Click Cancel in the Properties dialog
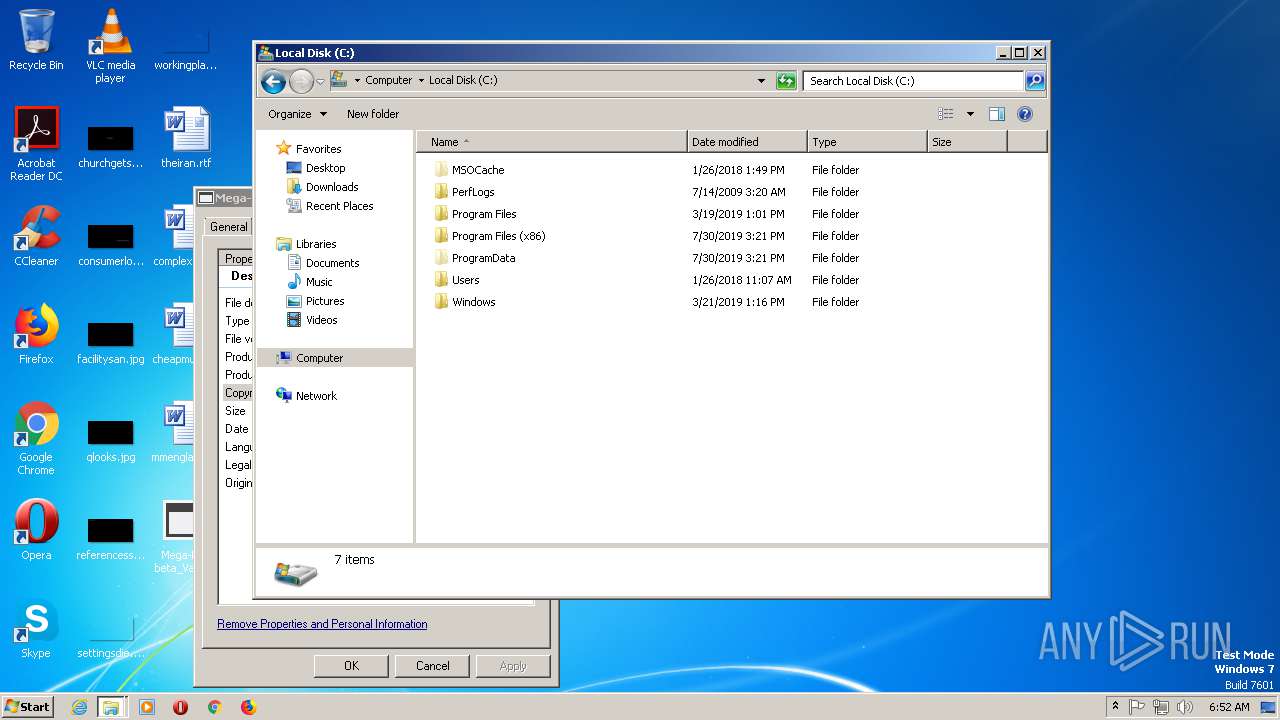Viewport: 1280px width, 720px height. 432,666
